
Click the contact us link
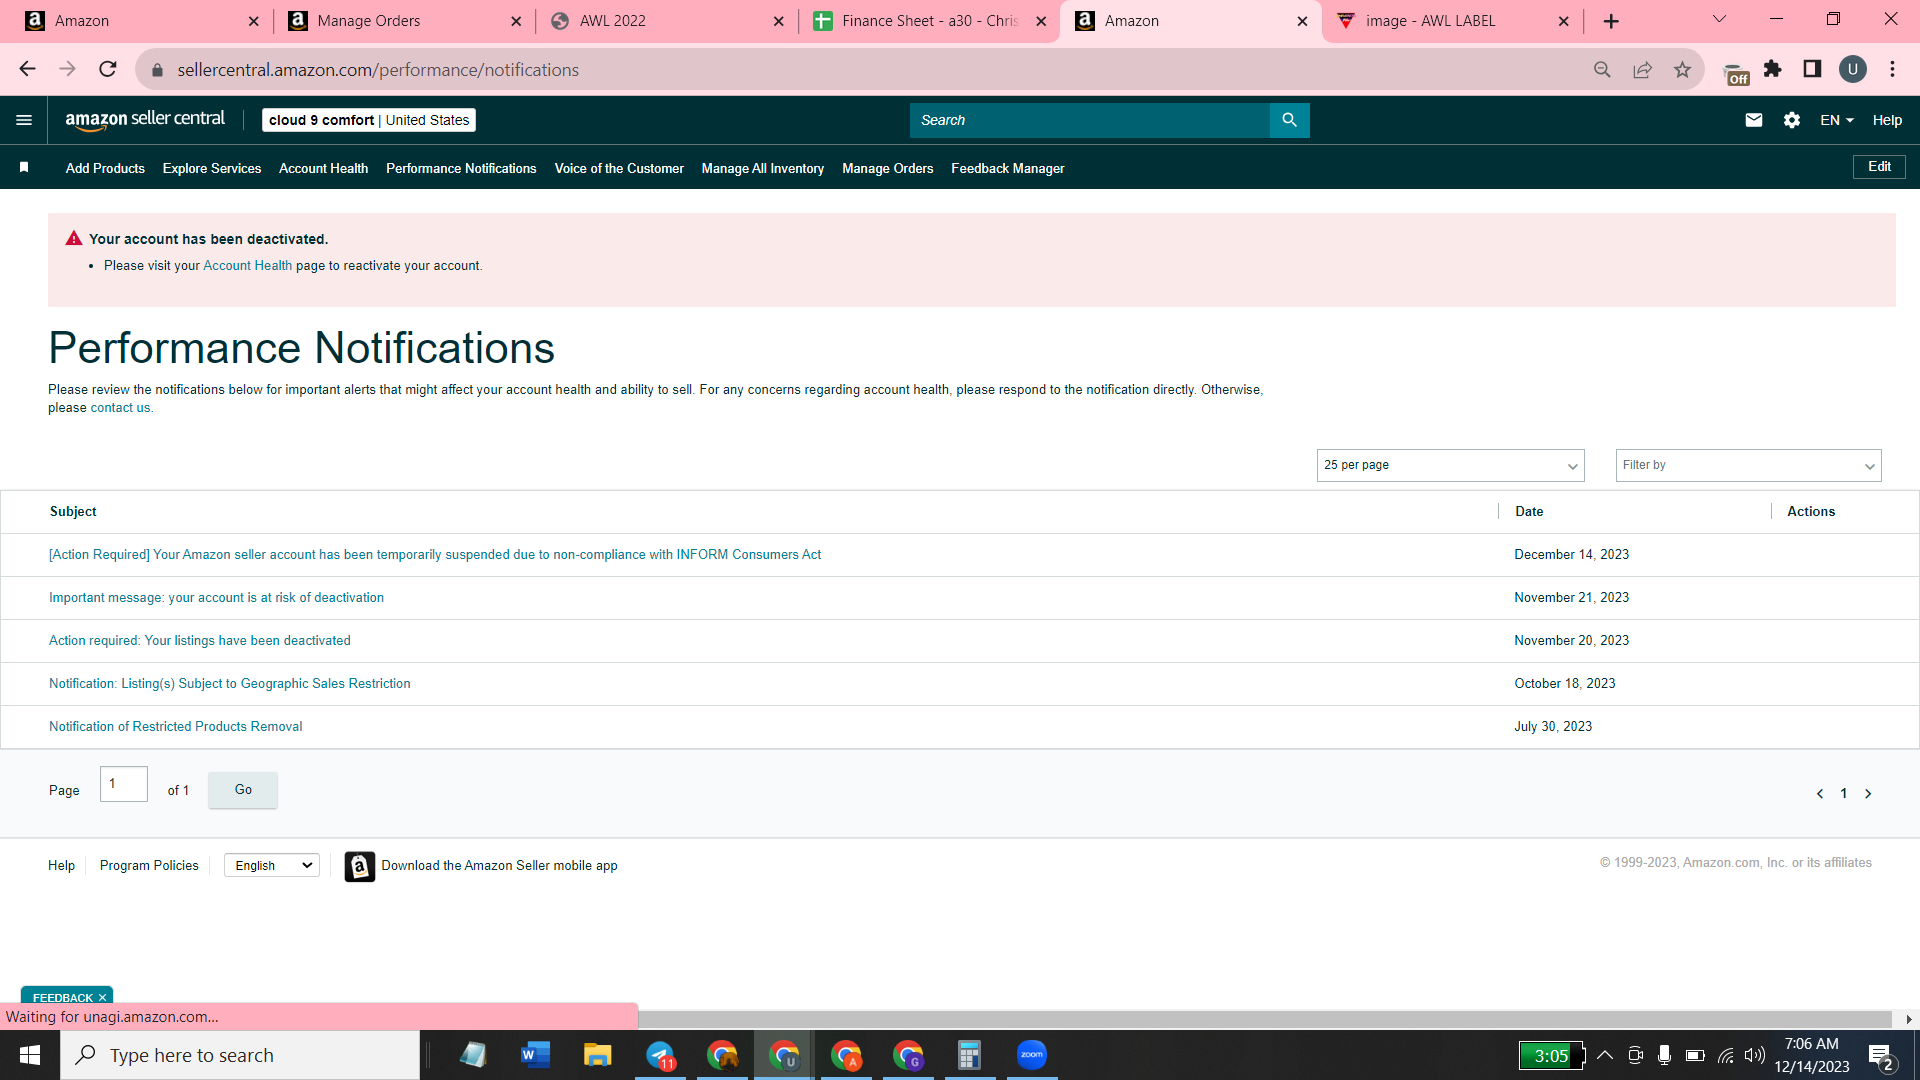120,408
